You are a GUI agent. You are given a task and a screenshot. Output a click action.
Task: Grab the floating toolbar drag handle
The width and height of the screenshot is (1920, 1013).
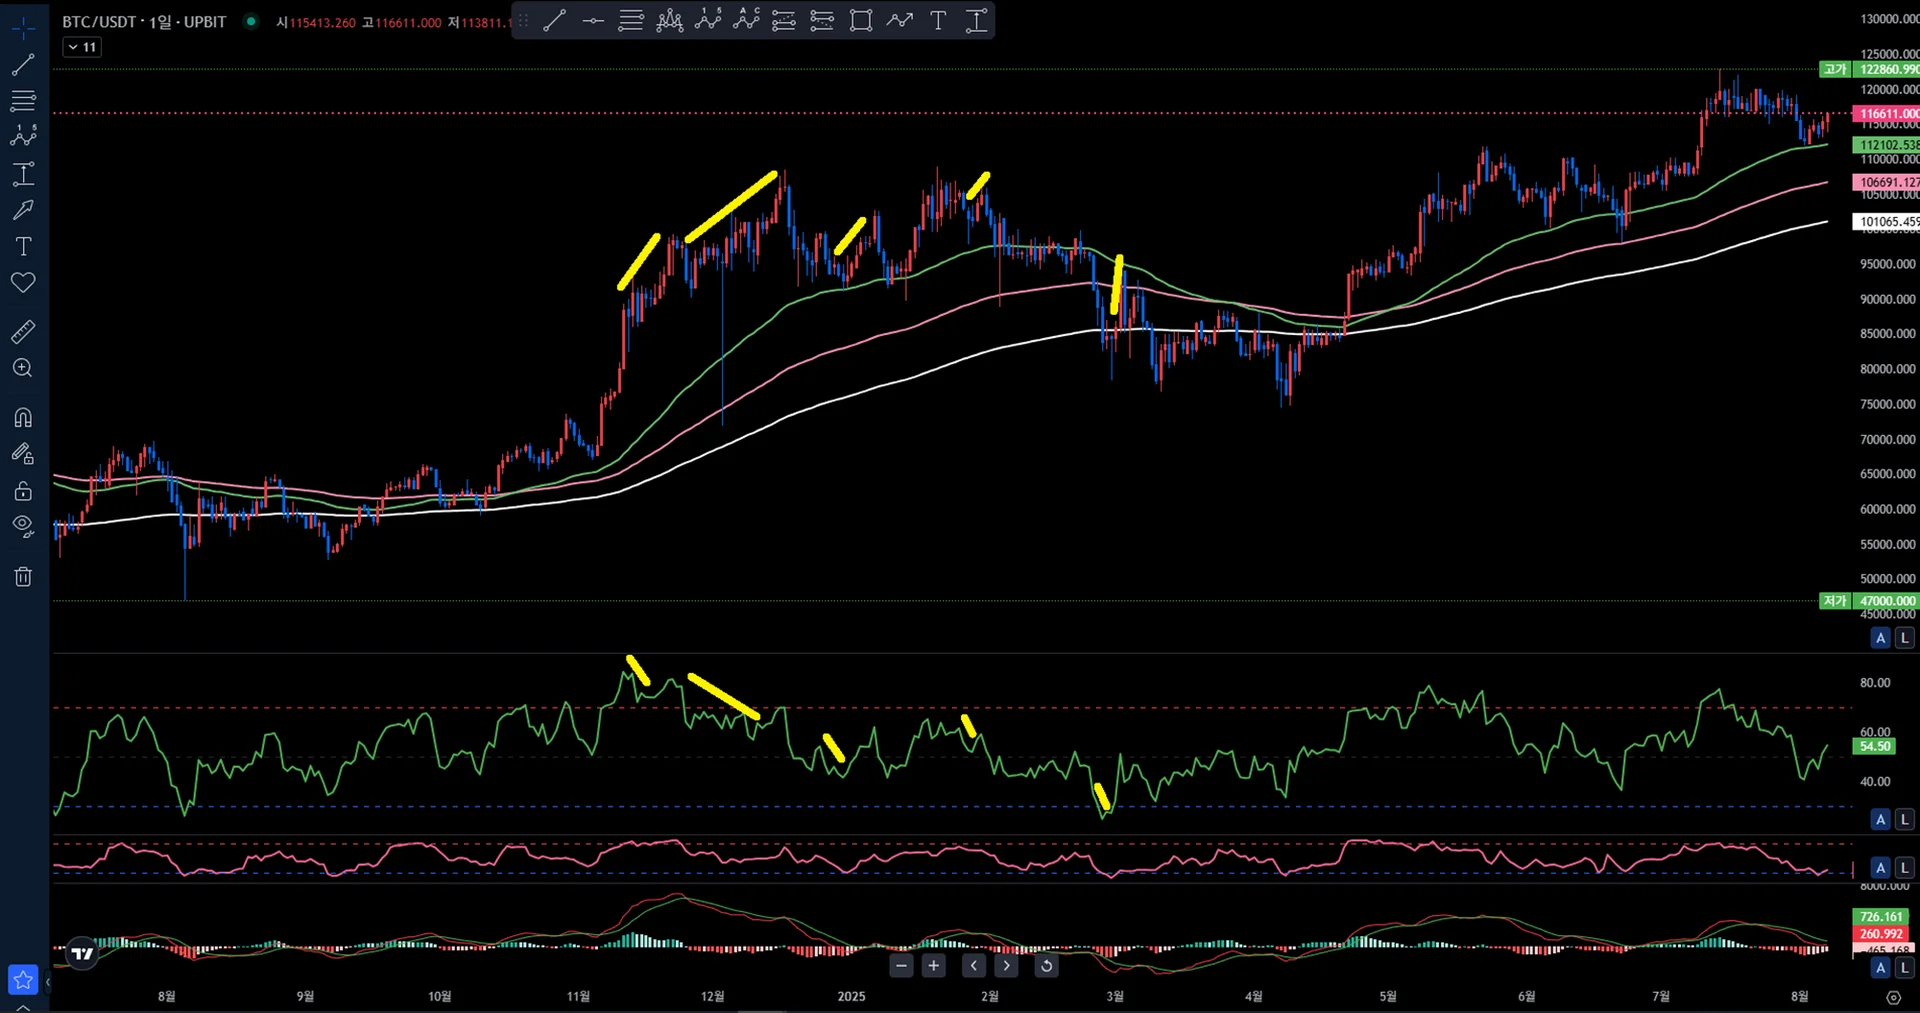click(522, 21)
